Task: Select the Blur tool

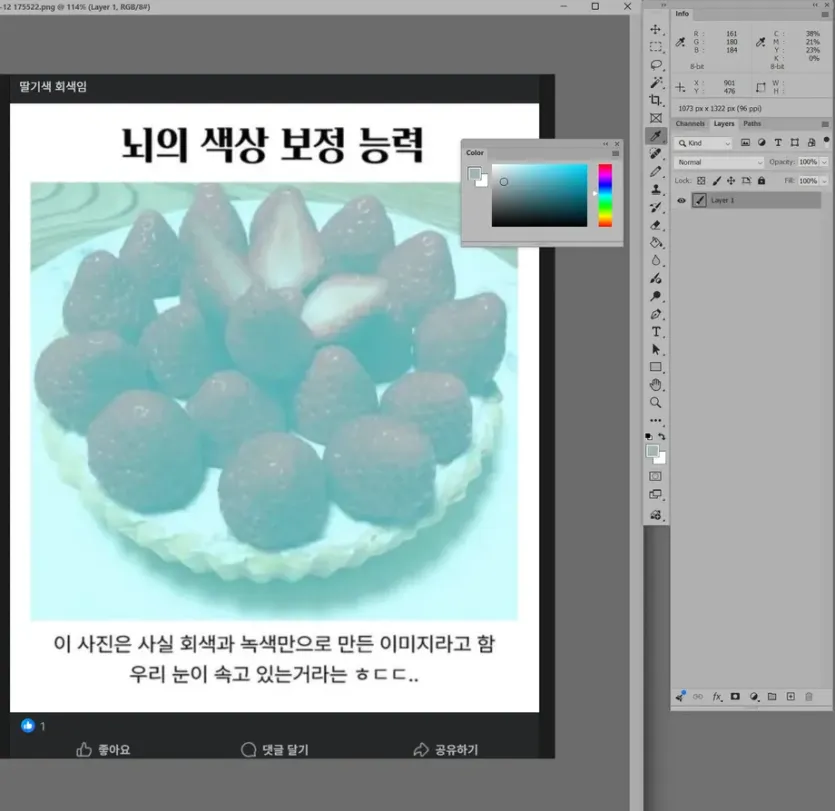Action: [656, 260]
